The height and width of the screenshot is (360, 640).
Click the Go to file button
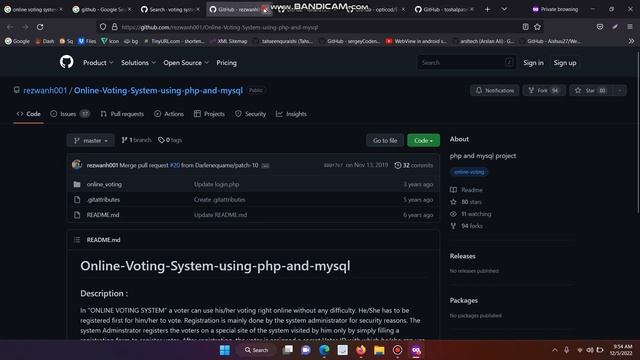click(385, 140)
